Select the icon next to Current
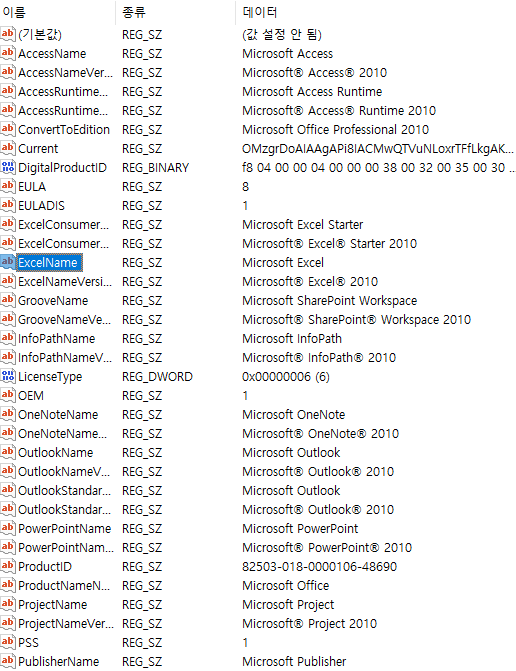516x671 pixels. tap(8, 148)
